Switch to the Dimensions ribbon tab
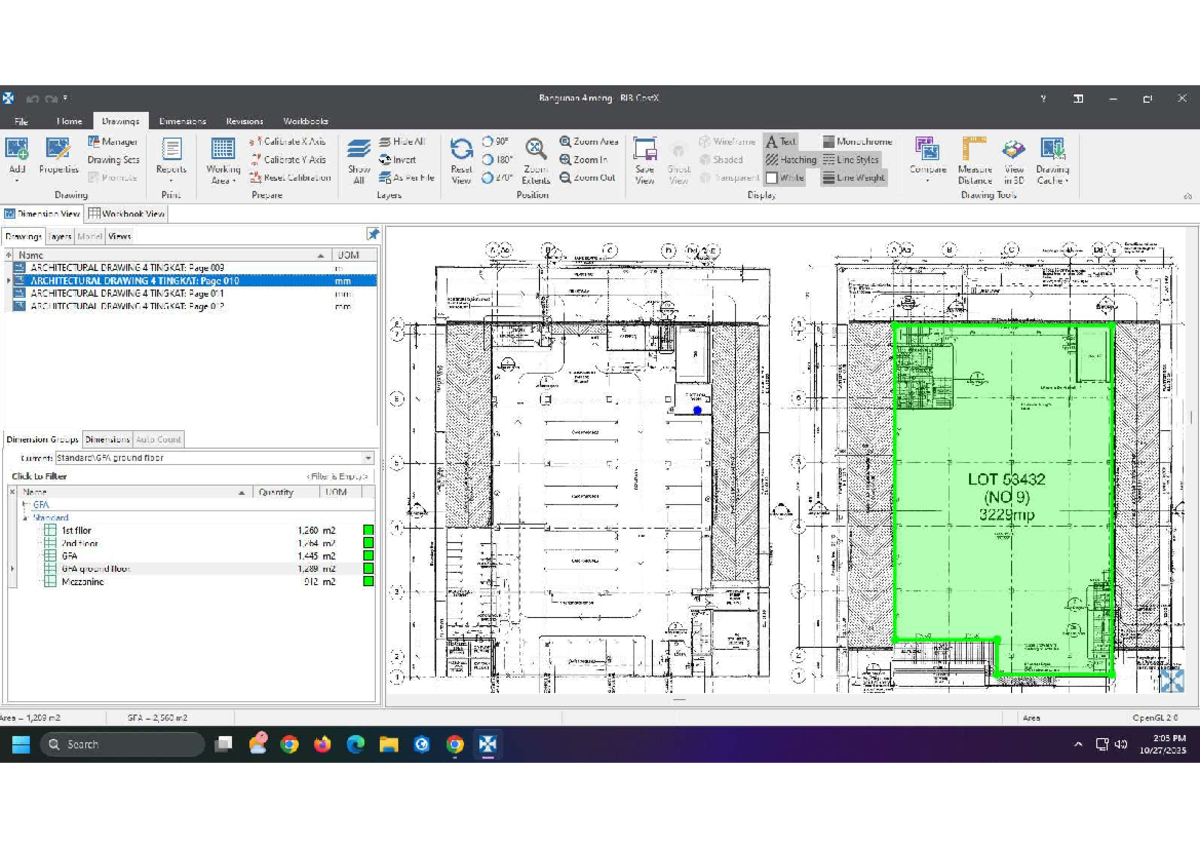This screenshot has width=1200, height=848. [182, 121]
